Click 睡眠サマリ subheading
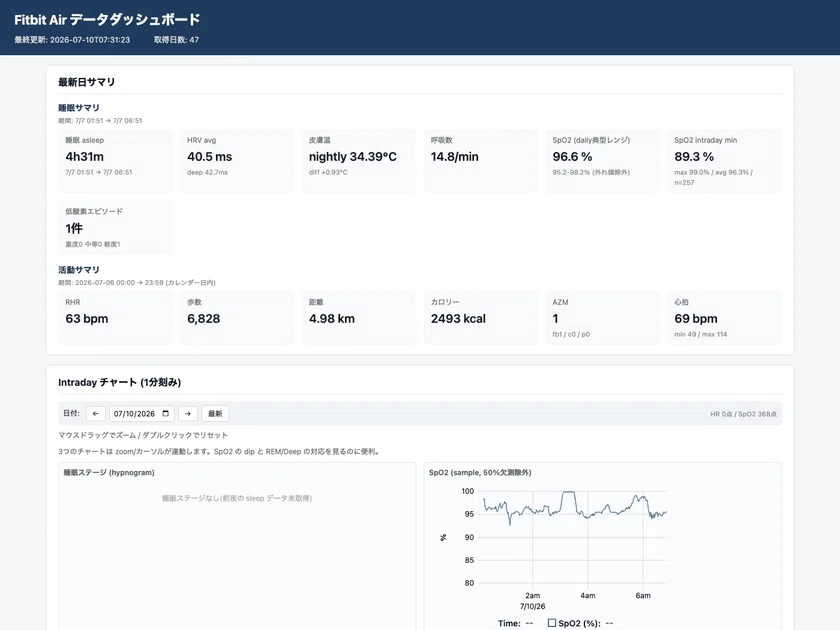 [x=79, y=108]
